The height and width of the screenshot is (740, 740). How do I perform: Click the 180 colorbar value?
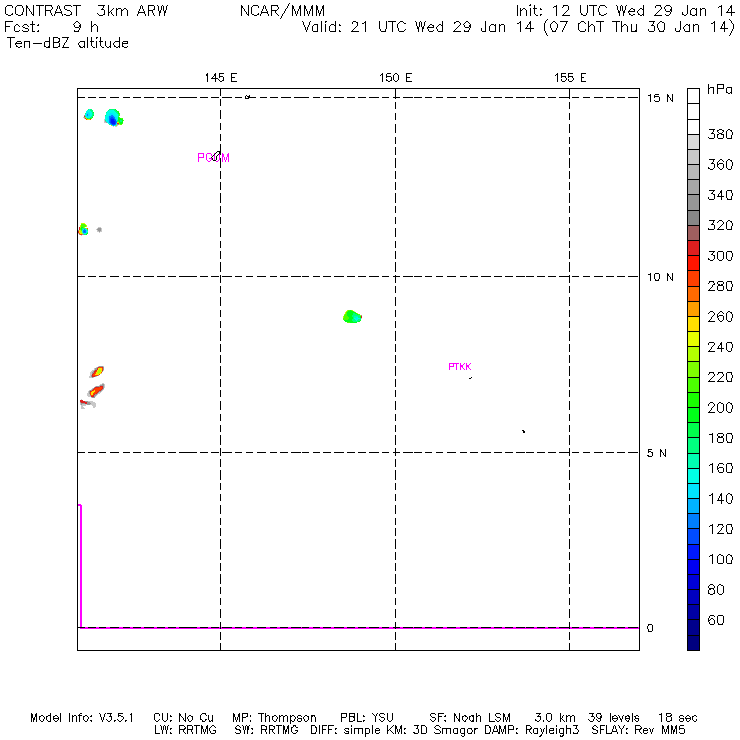point(720,438)
